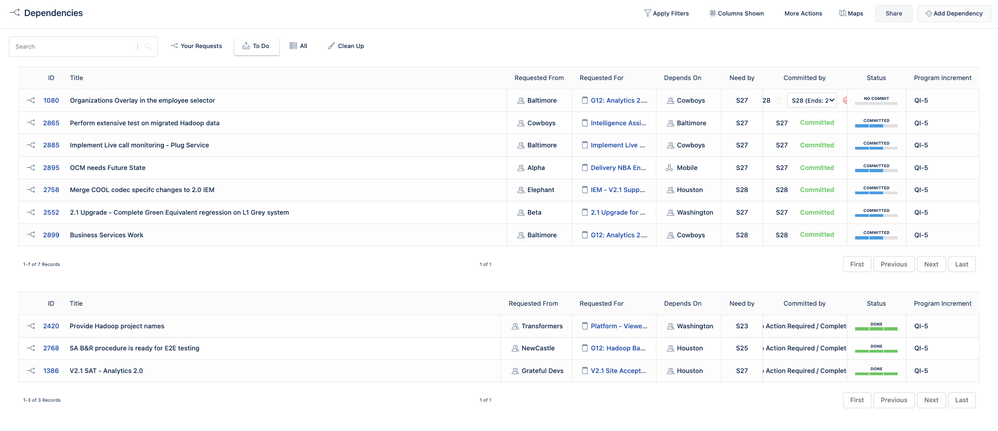Switch to the All view
Image resolution: width=998 pixels, height=431 pixels.
point(298,46)
